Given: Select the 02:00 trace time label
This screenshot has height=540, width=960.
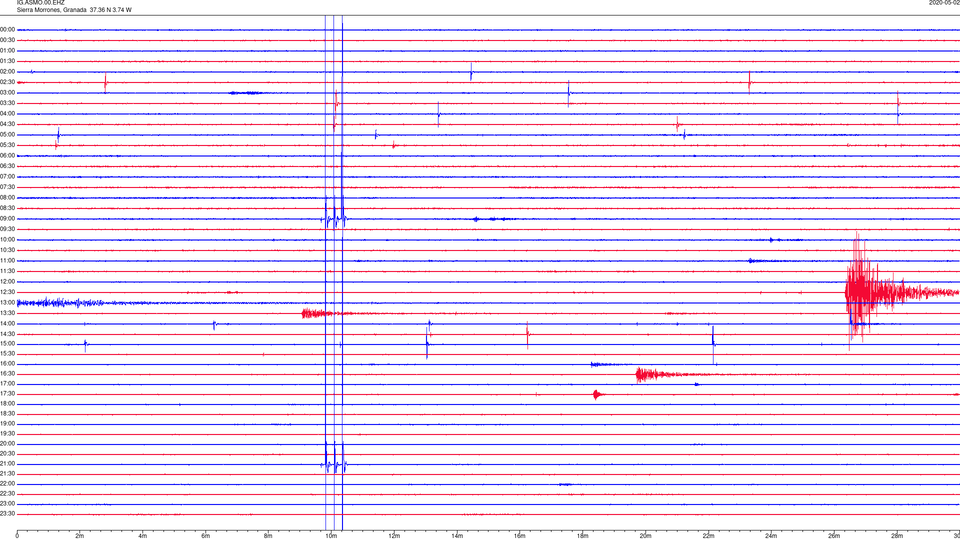Looking at the screenshot, I should [x=7, y=72].
